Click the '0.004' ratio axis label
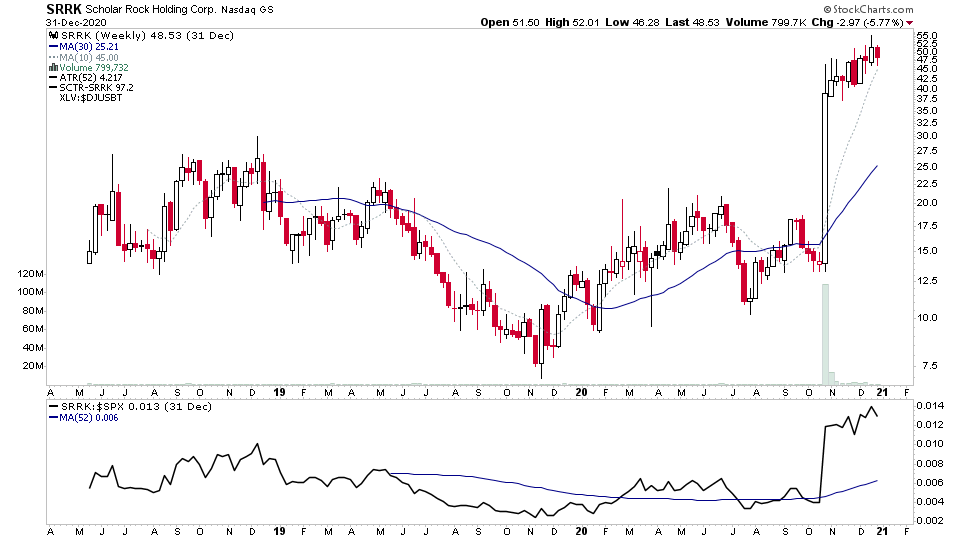The width and height of the screenshot is (960, 540). click(930, 501)
